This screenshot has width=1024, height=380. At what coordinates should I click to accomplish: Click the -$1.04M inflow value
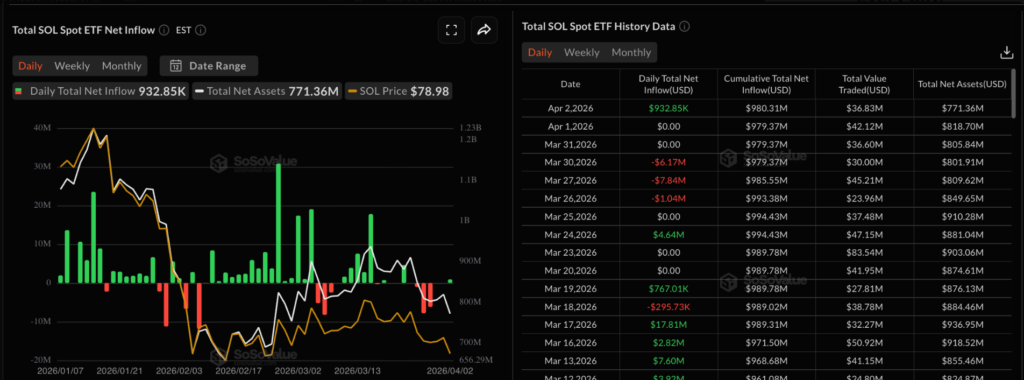click(x=668, y=198)
